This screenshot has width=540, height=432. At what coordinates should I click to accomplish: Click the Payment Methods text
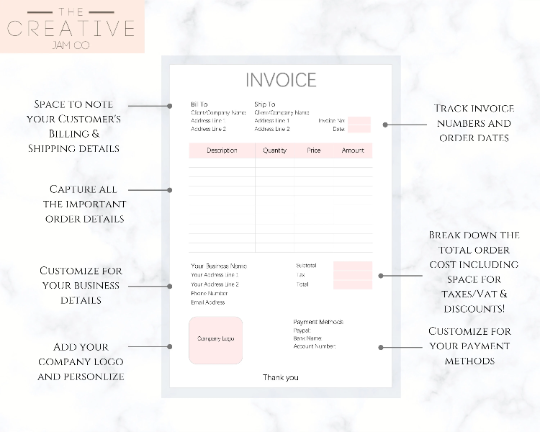(x=318, y=322)
